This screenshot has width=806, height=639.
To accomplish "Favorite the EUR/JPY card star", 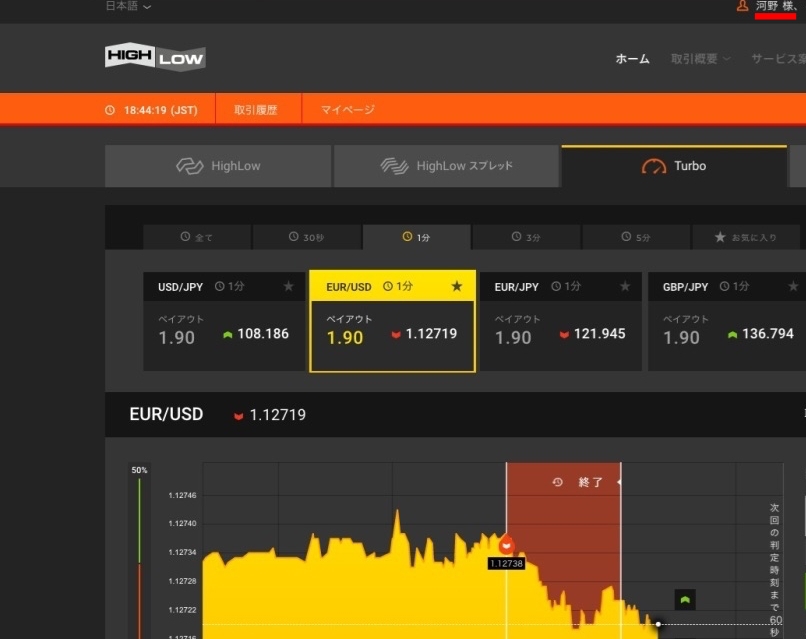I will [625, 286].
